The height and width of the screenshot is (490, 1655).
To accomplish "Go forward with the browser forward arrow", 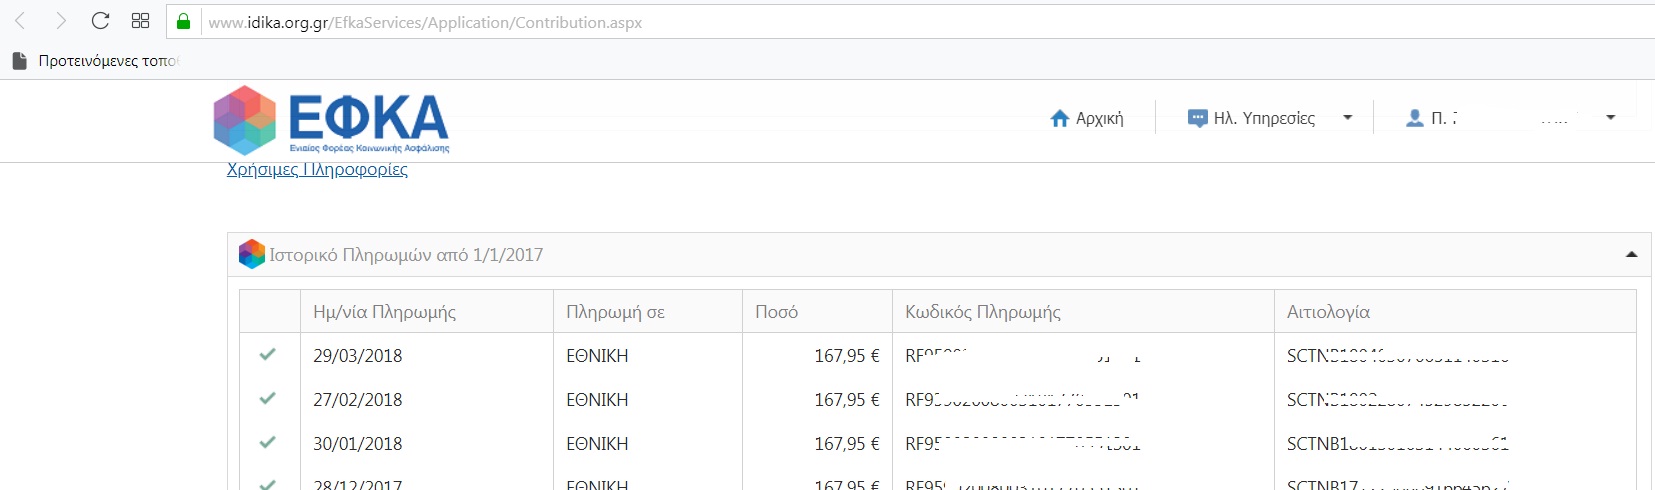I will [x=61, y=21].
